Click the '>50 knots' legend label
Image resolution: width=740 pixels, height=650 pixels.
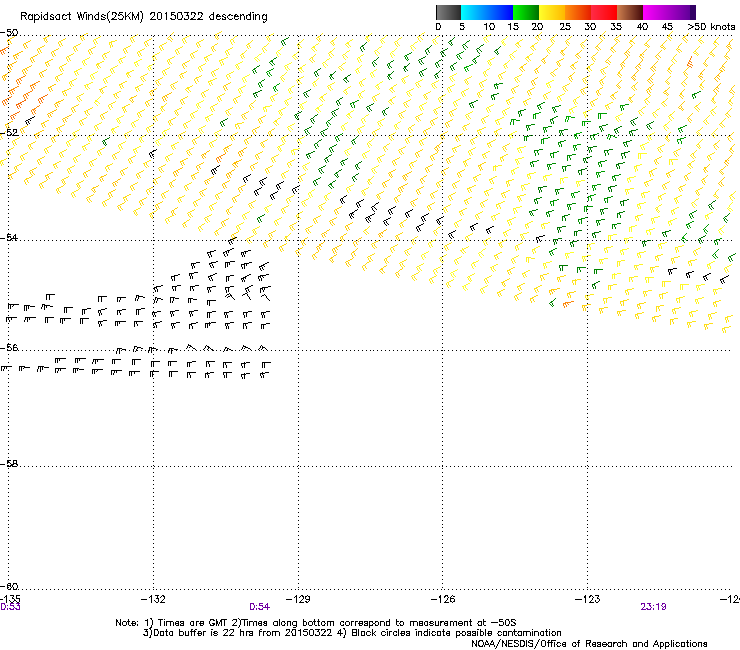pos(711,27)
